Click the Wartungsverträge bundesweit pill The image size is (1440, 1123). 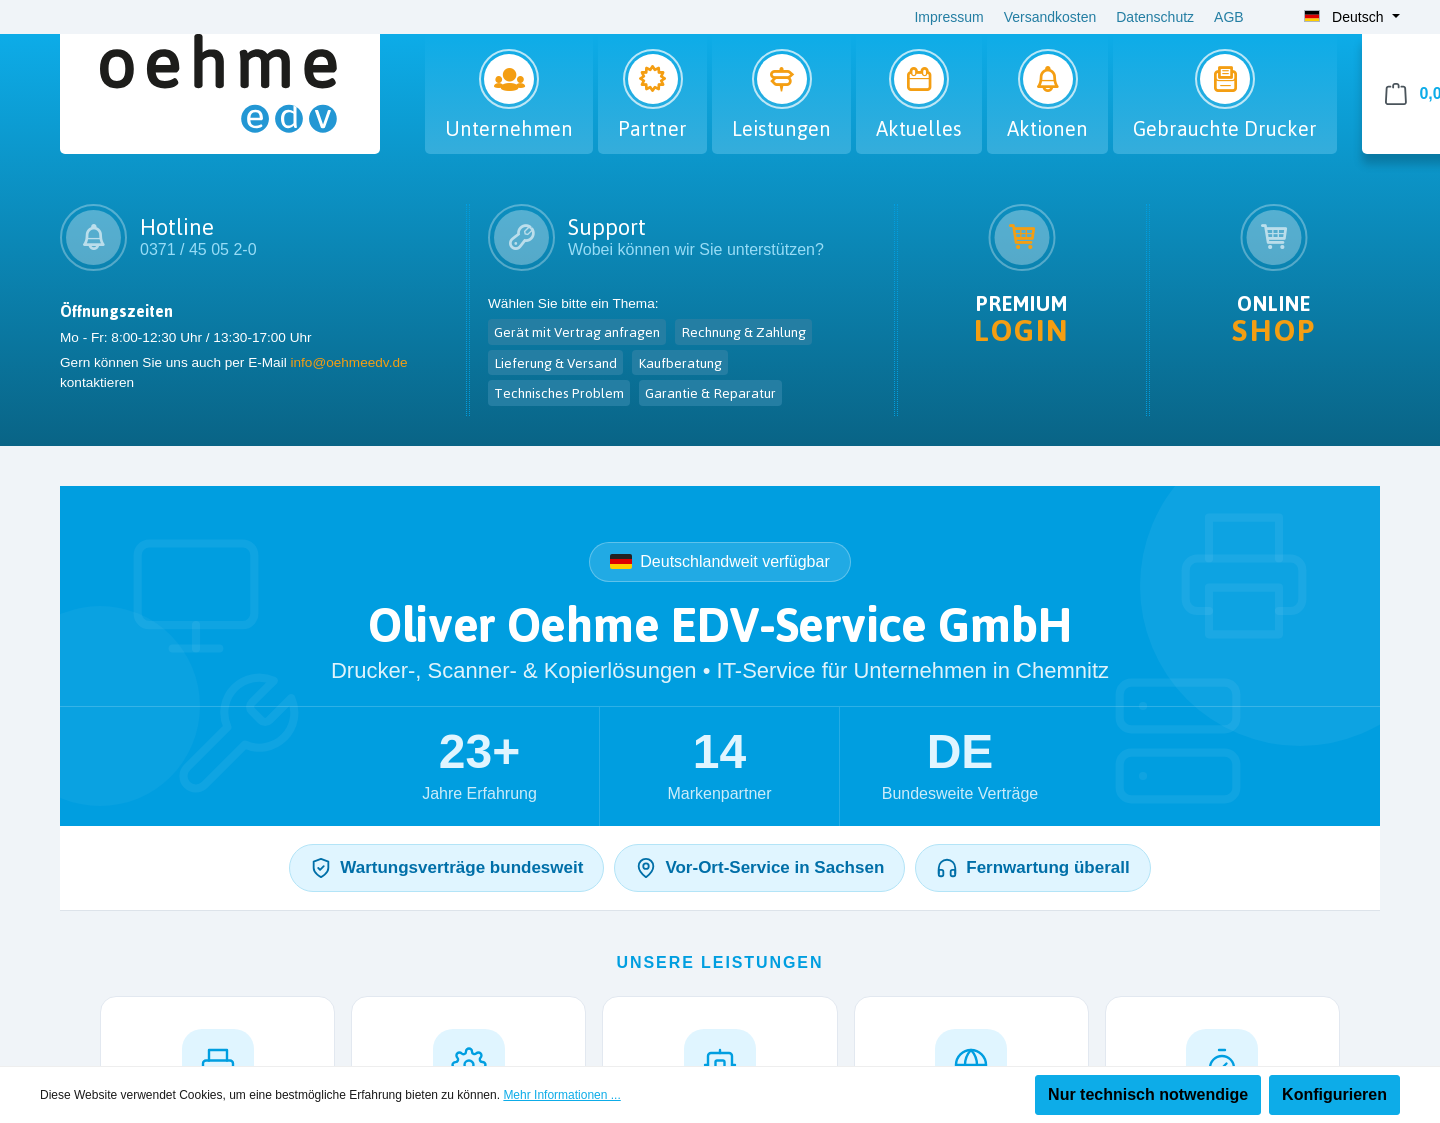point(447,868)
